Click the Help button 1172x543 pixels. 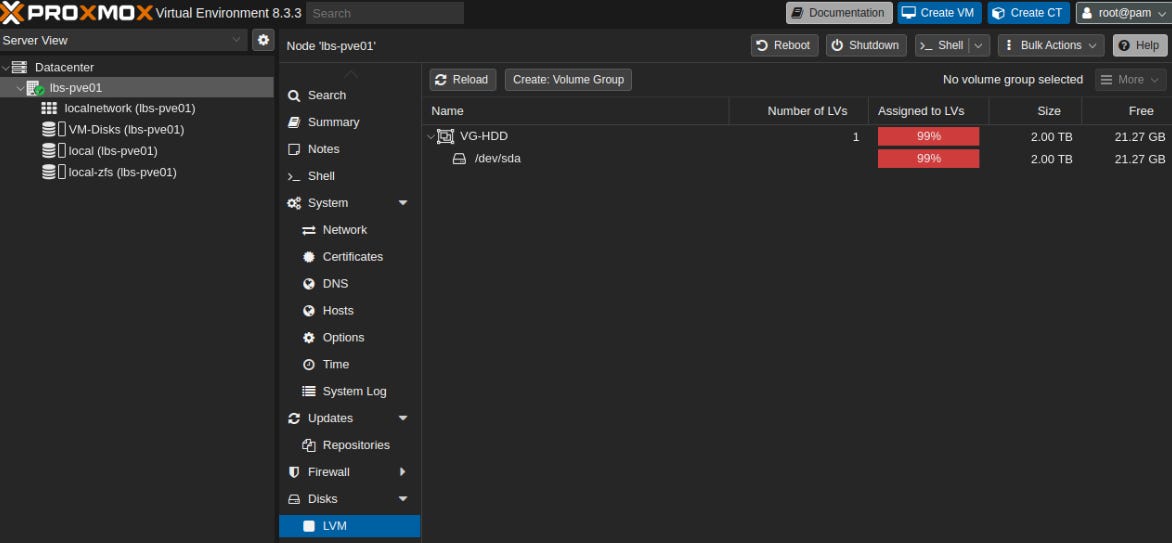[1140, 46]
